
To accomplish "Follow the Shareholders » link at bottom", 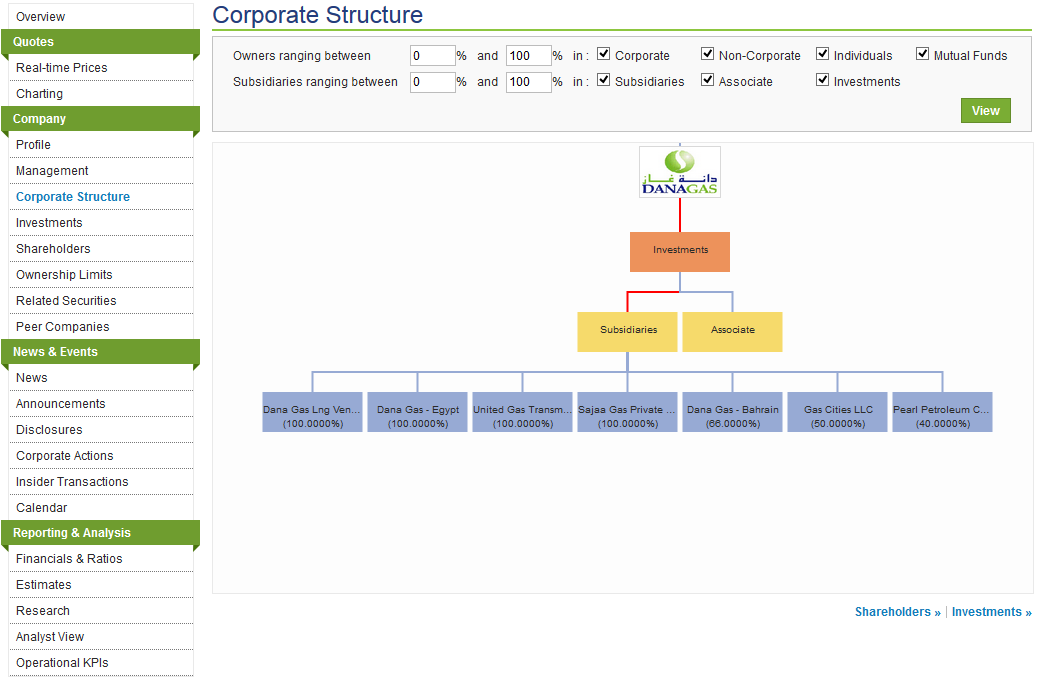I will pos(898,612).
